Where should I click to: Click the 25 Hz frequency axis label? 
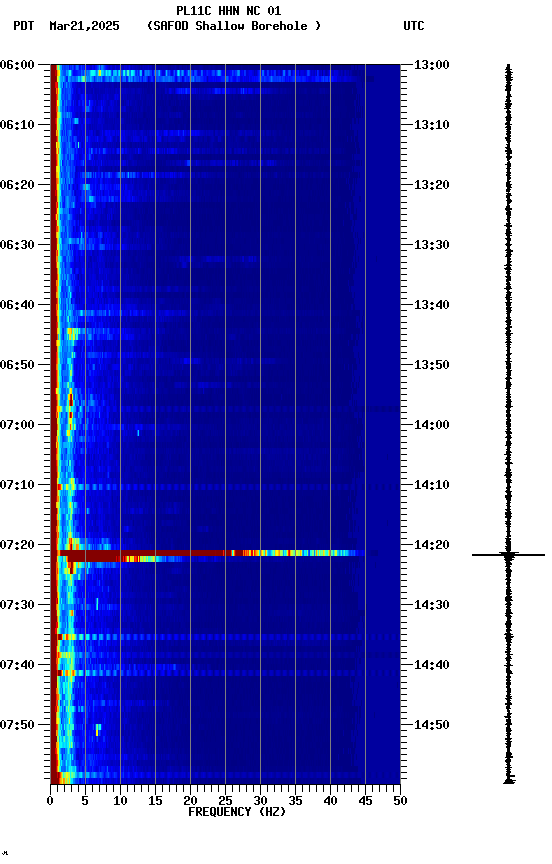pyautogui.click(x=225, y=801)
